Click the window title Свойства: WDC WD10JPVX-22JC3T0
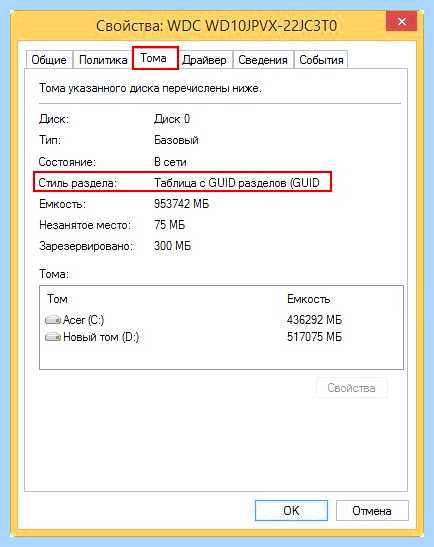This screenshot has height=547, width=434. click(x=216, y=26)
